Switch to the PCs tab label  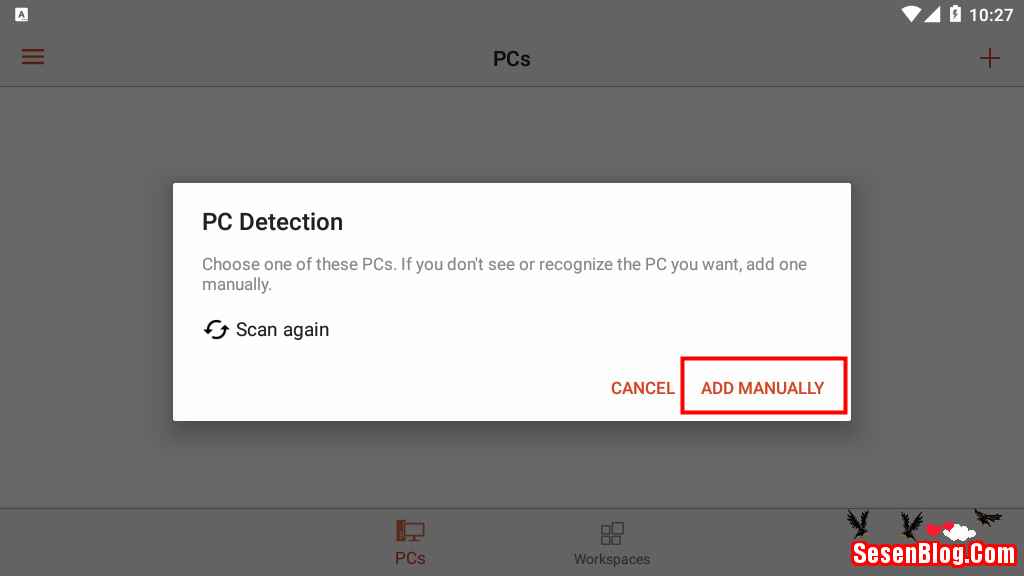(x=410, y=558)
